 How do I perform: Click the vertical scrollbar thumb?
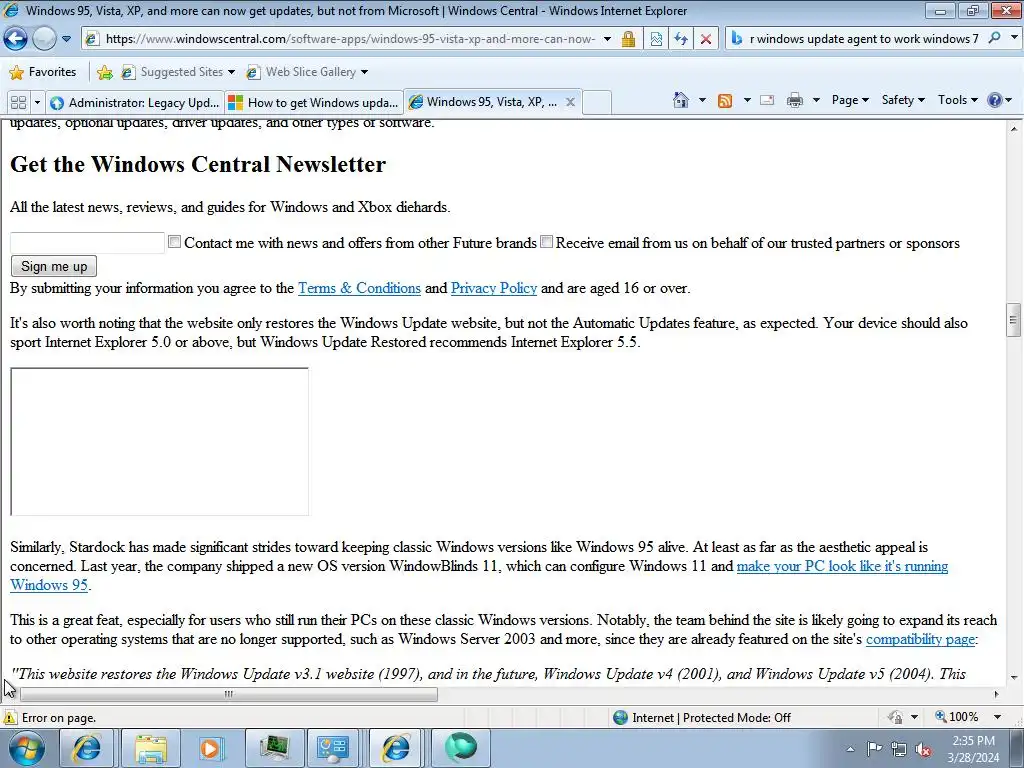coord(1014,319)
